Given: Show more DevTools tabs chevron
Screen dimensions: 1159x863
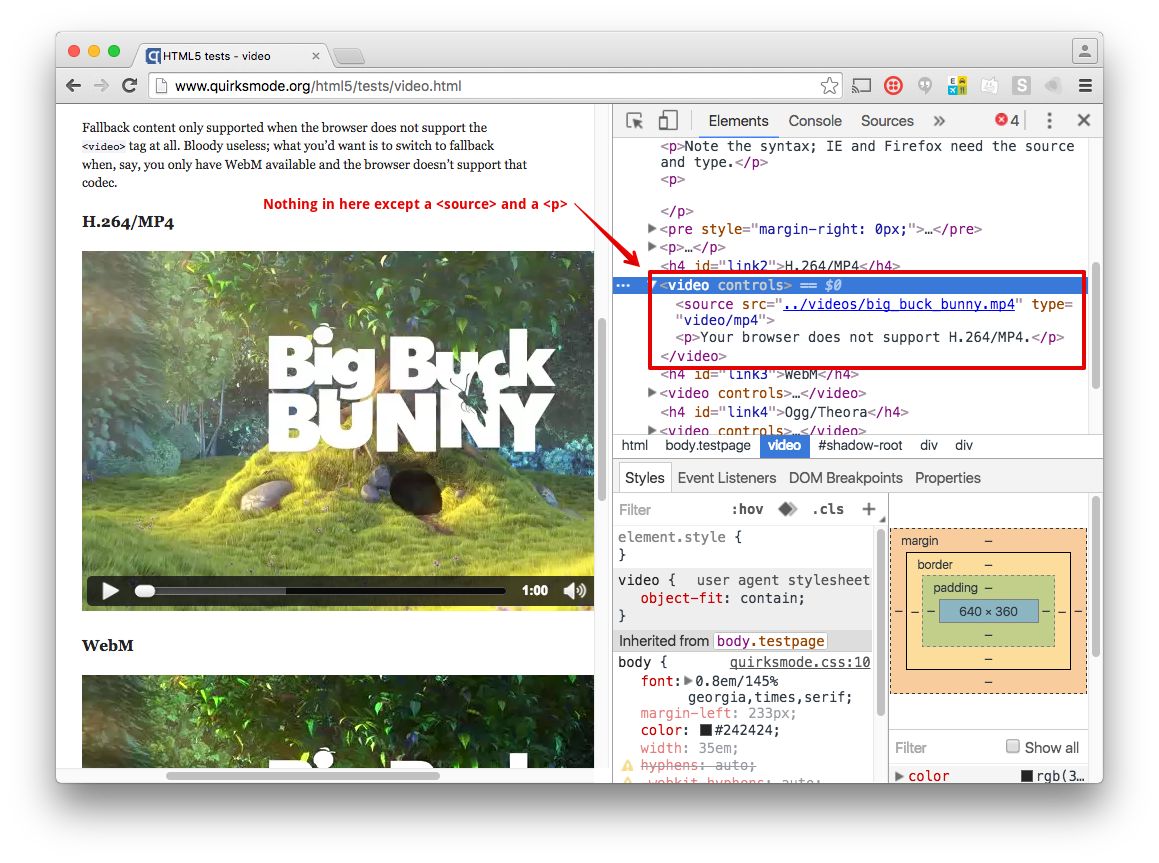Looking at the screenshot, I should coord(939,120).
